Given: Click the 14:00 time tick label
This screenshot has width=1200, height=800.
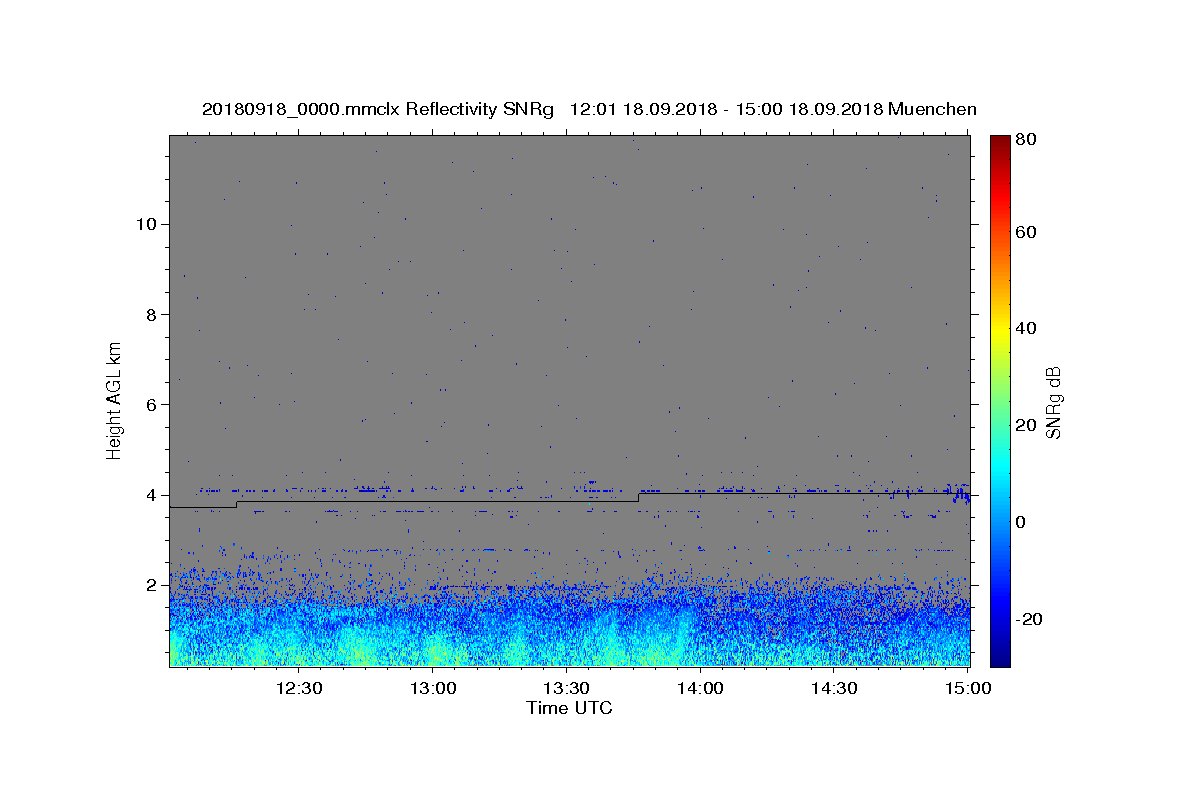Looking at the screenshot, I should coord(700,688).
